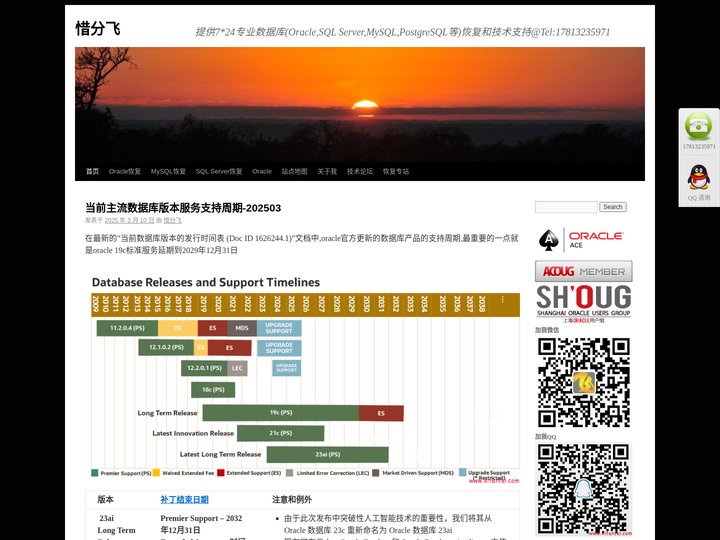Open the ACOUG Member badge
Screen dimensions: 720x540
[583, 271]
